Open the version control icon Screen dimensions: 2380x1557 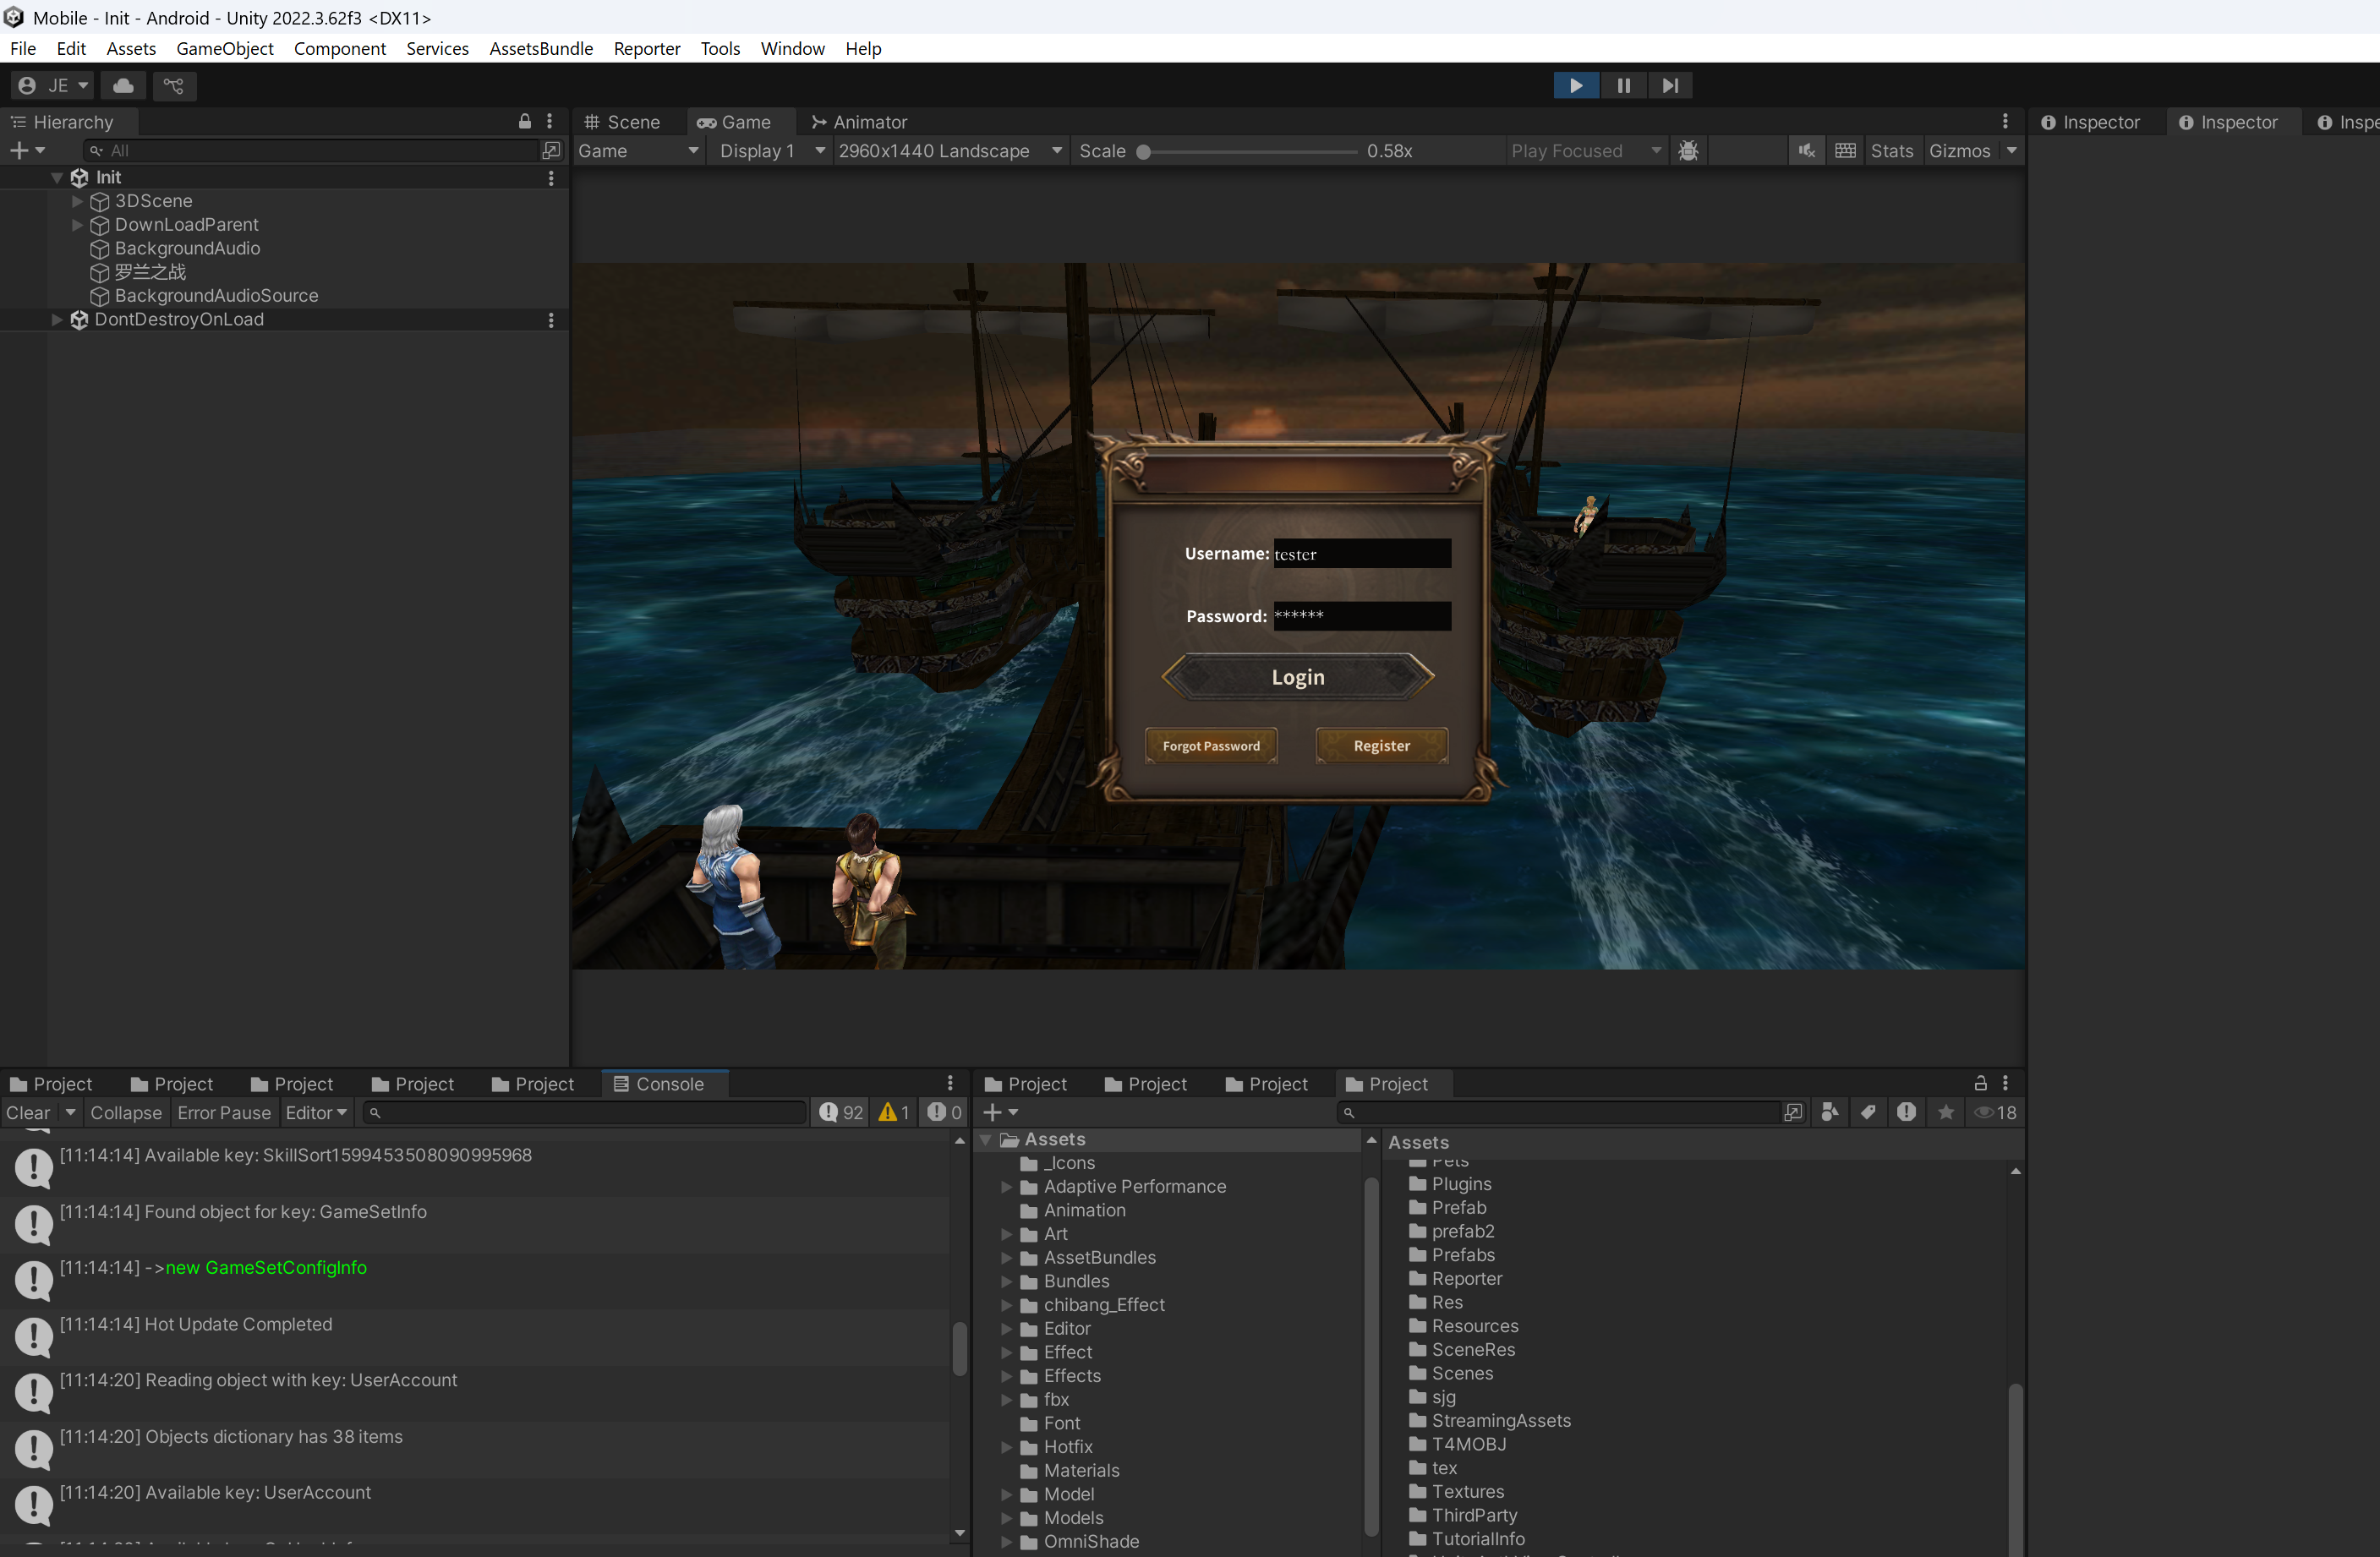point(174,86)
